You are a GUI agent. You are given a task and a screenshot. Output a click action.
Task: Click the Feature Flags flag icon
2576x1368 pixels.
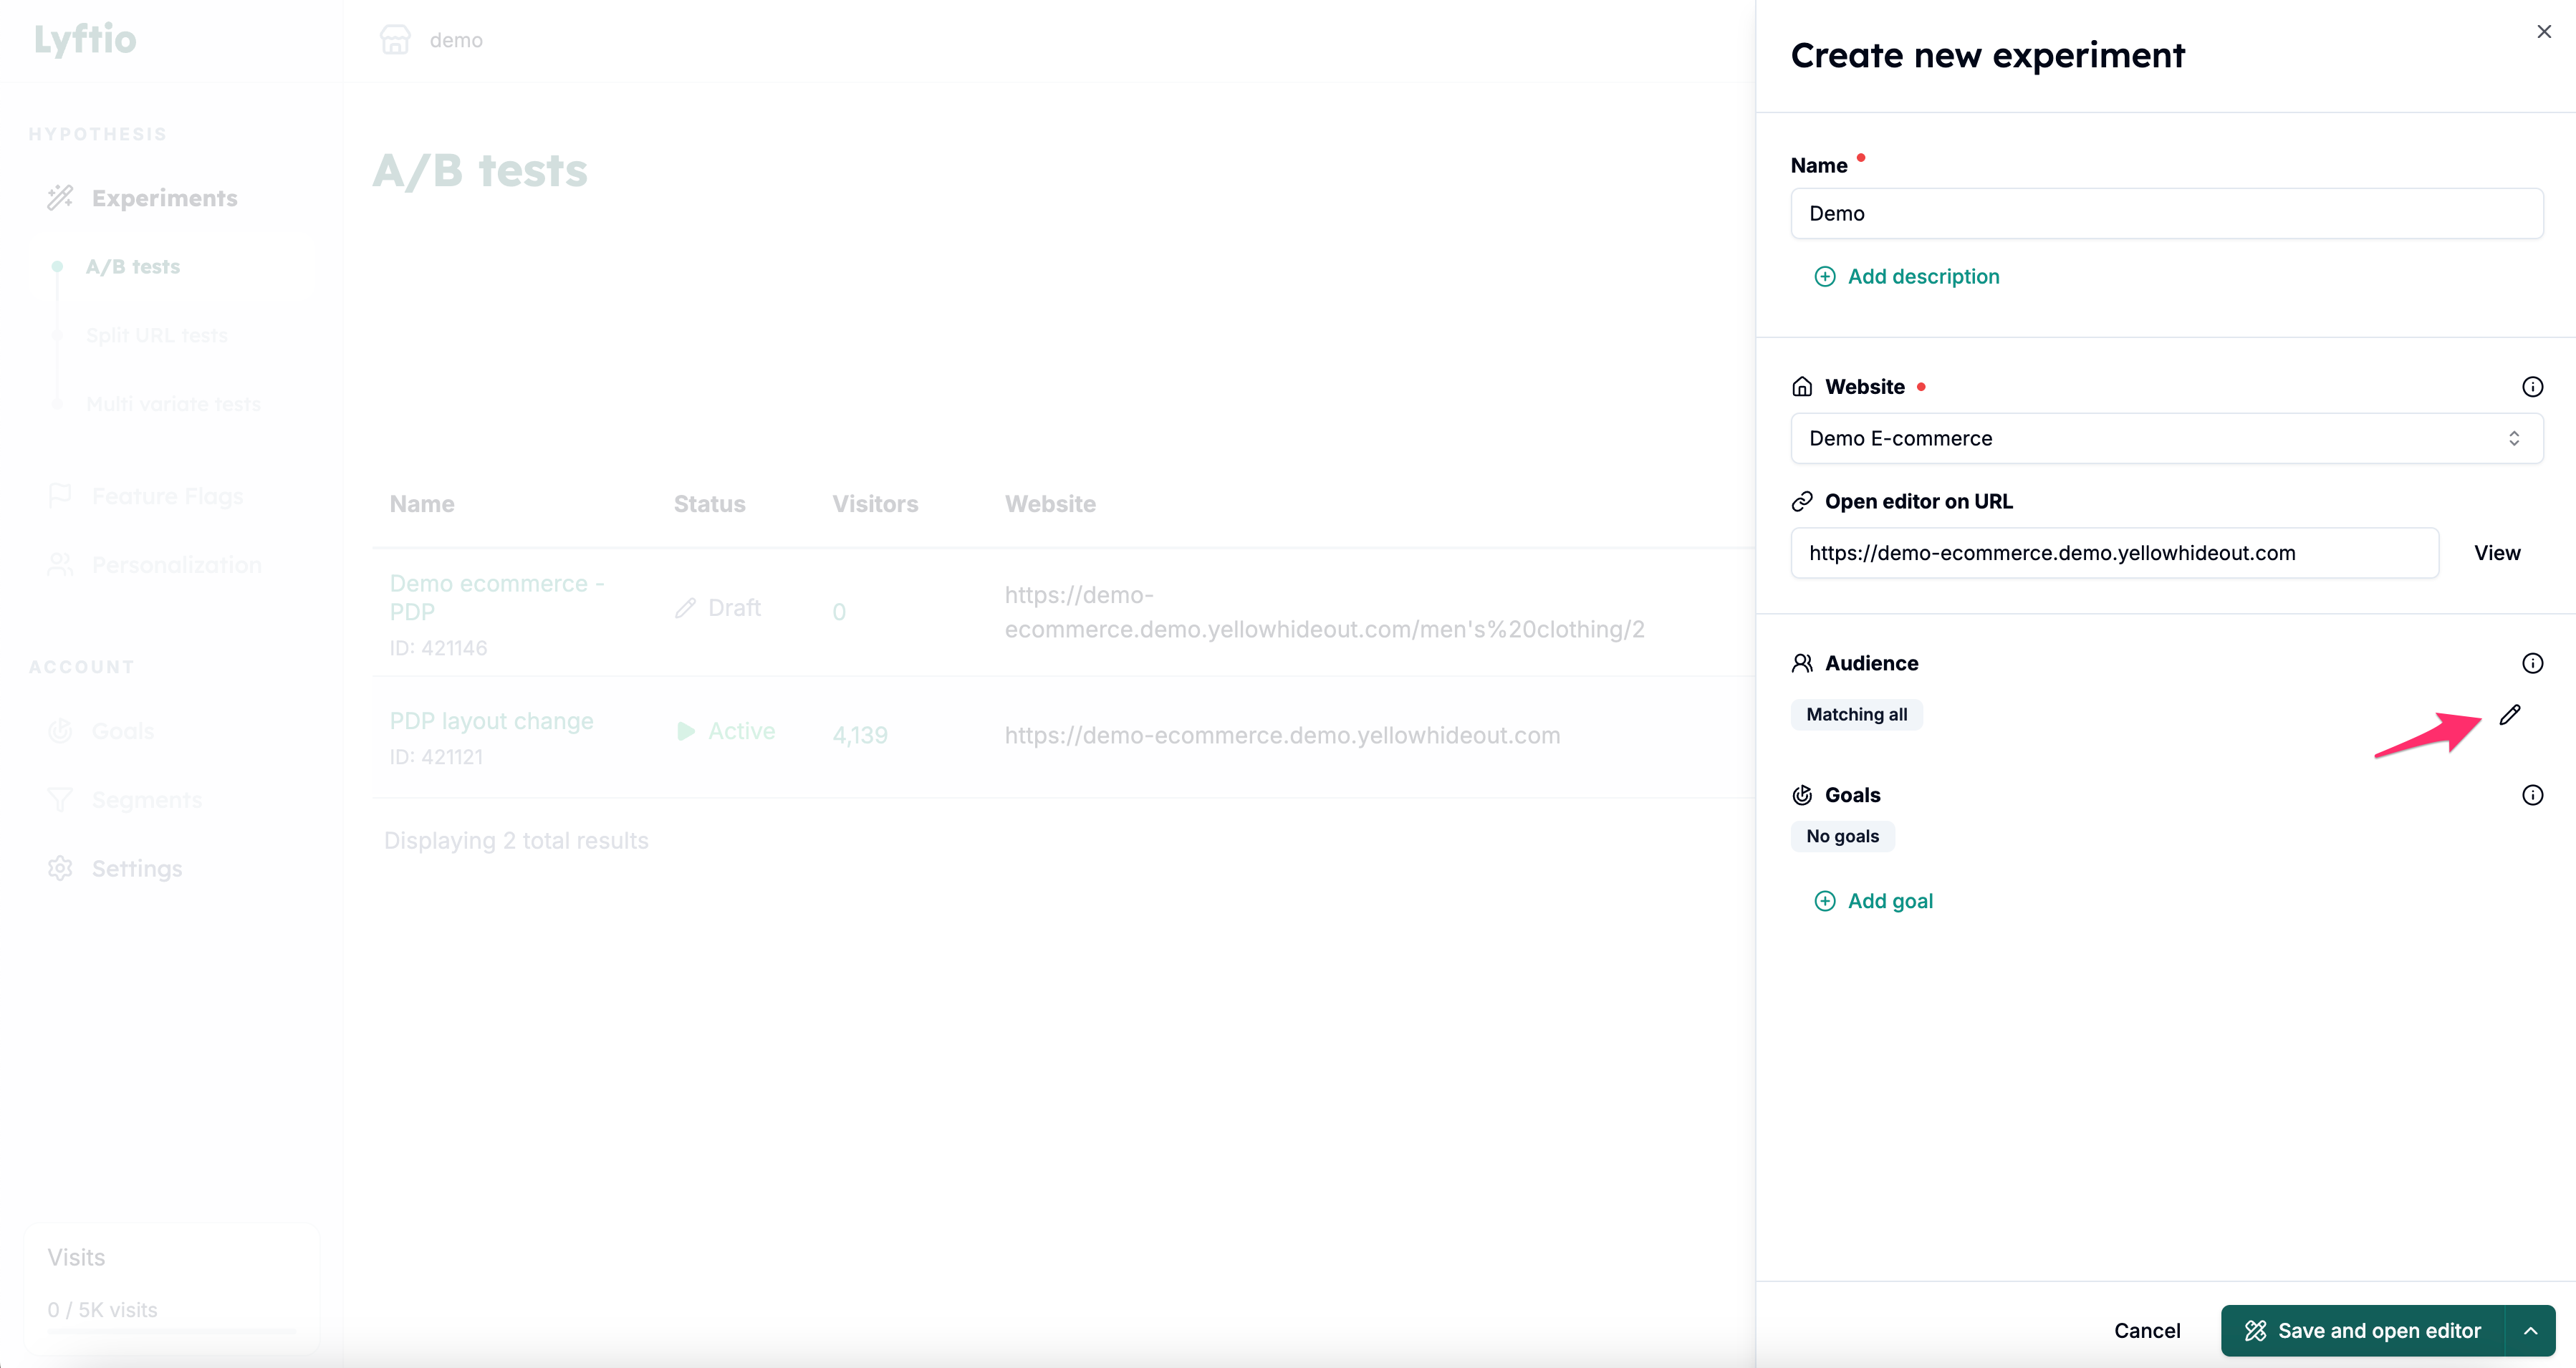point(60,495)
